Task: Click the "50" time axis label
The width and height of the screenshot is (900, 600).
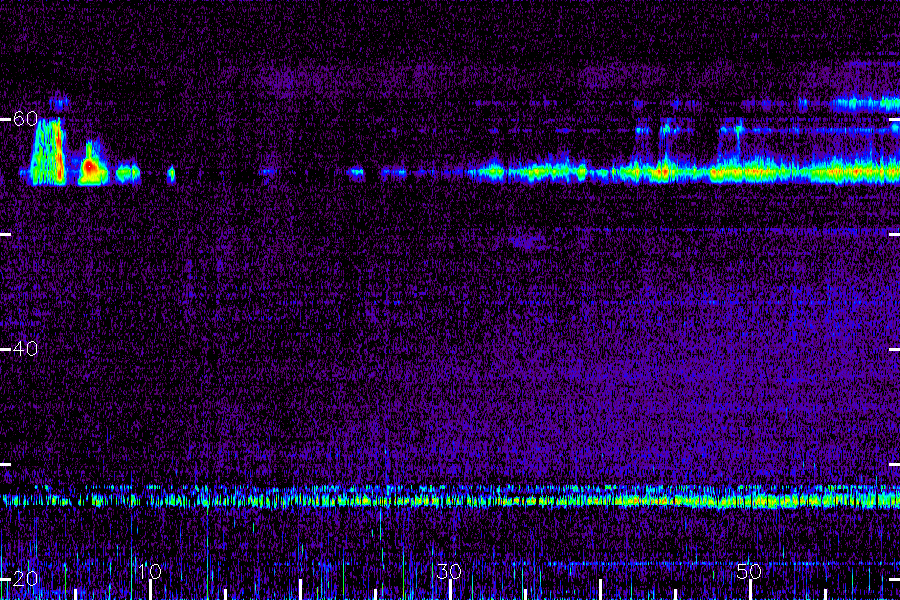Action: (749, 571)
